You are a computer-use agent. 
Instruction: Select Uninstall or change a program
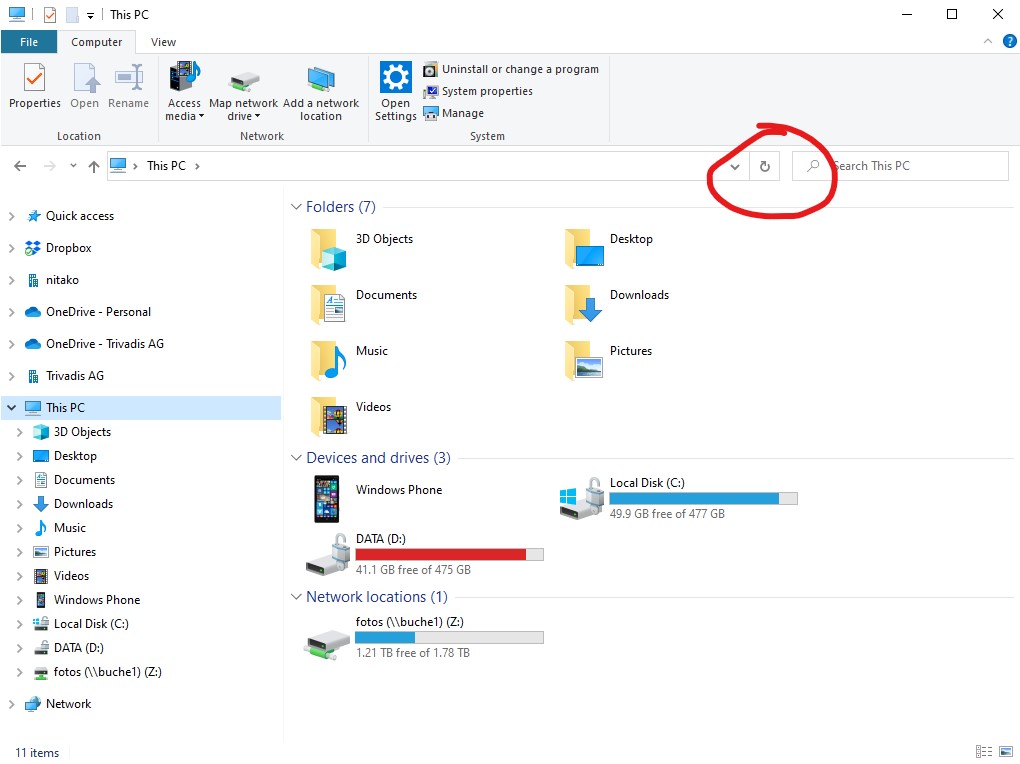(x=511, y=69)
